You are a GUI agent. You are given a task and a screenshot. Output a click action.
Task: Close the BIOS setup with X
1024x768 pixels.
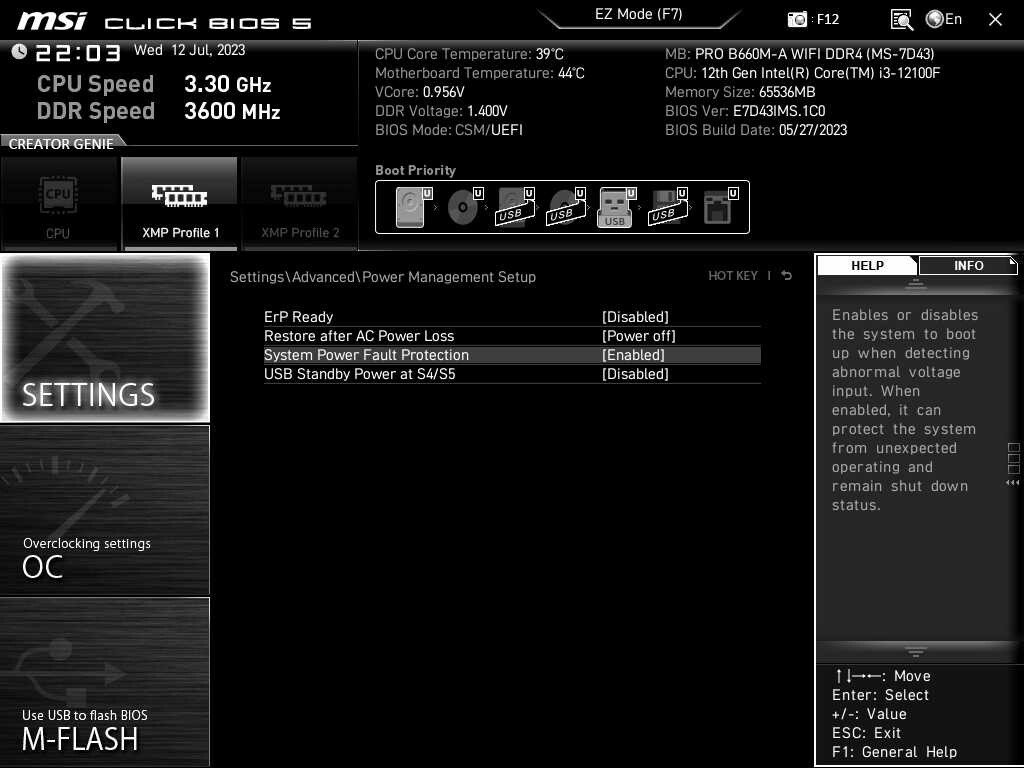click(995, 20)
